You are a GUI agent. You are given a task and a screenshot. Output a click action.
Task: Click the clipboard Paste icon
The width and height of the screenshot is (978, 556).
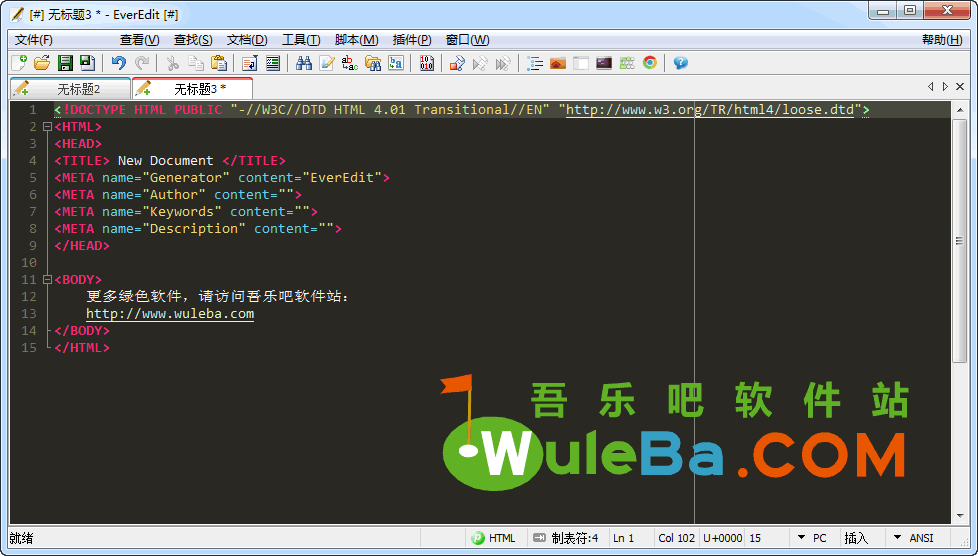pyautogui.click(x=219, y=62)
